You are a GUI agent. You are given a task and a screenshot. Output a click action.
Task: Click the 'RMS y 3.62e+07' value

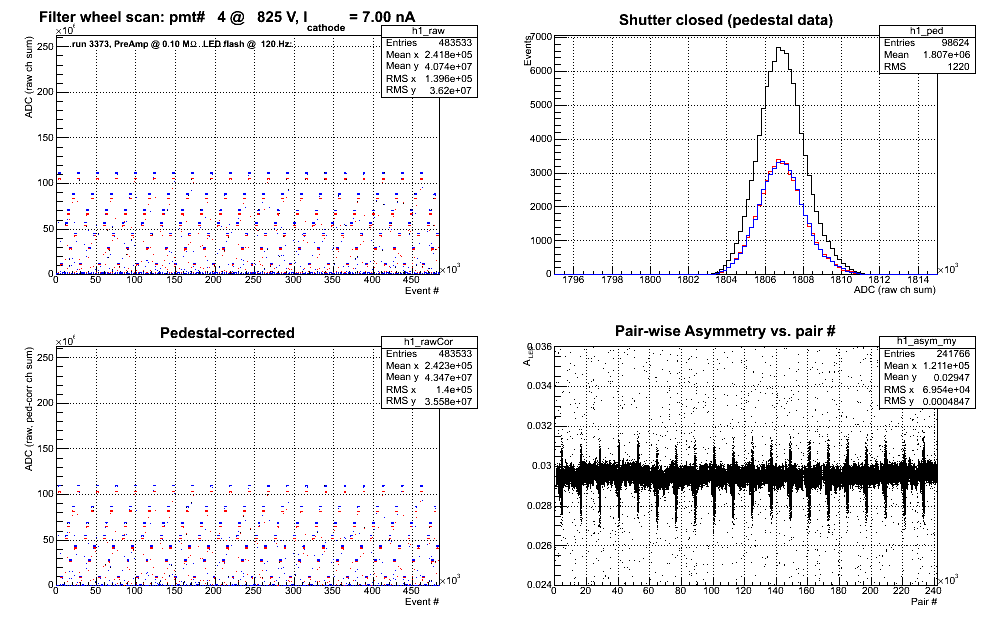pyautogui.click(x=429, y=90)
